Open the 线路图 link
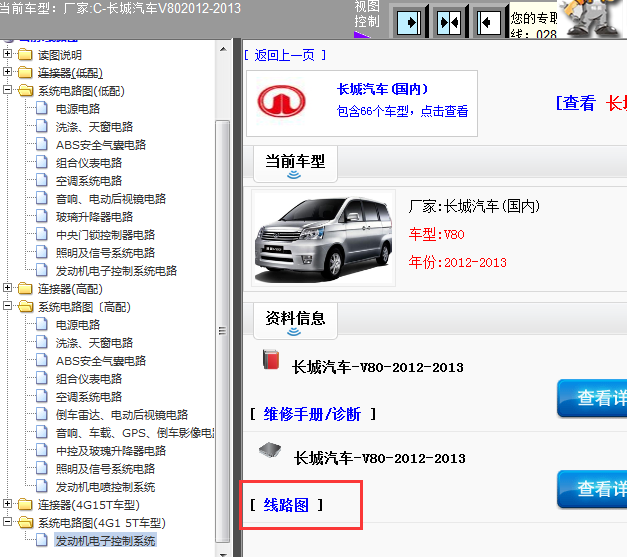 pyautogui.click(x=286, y=505)
